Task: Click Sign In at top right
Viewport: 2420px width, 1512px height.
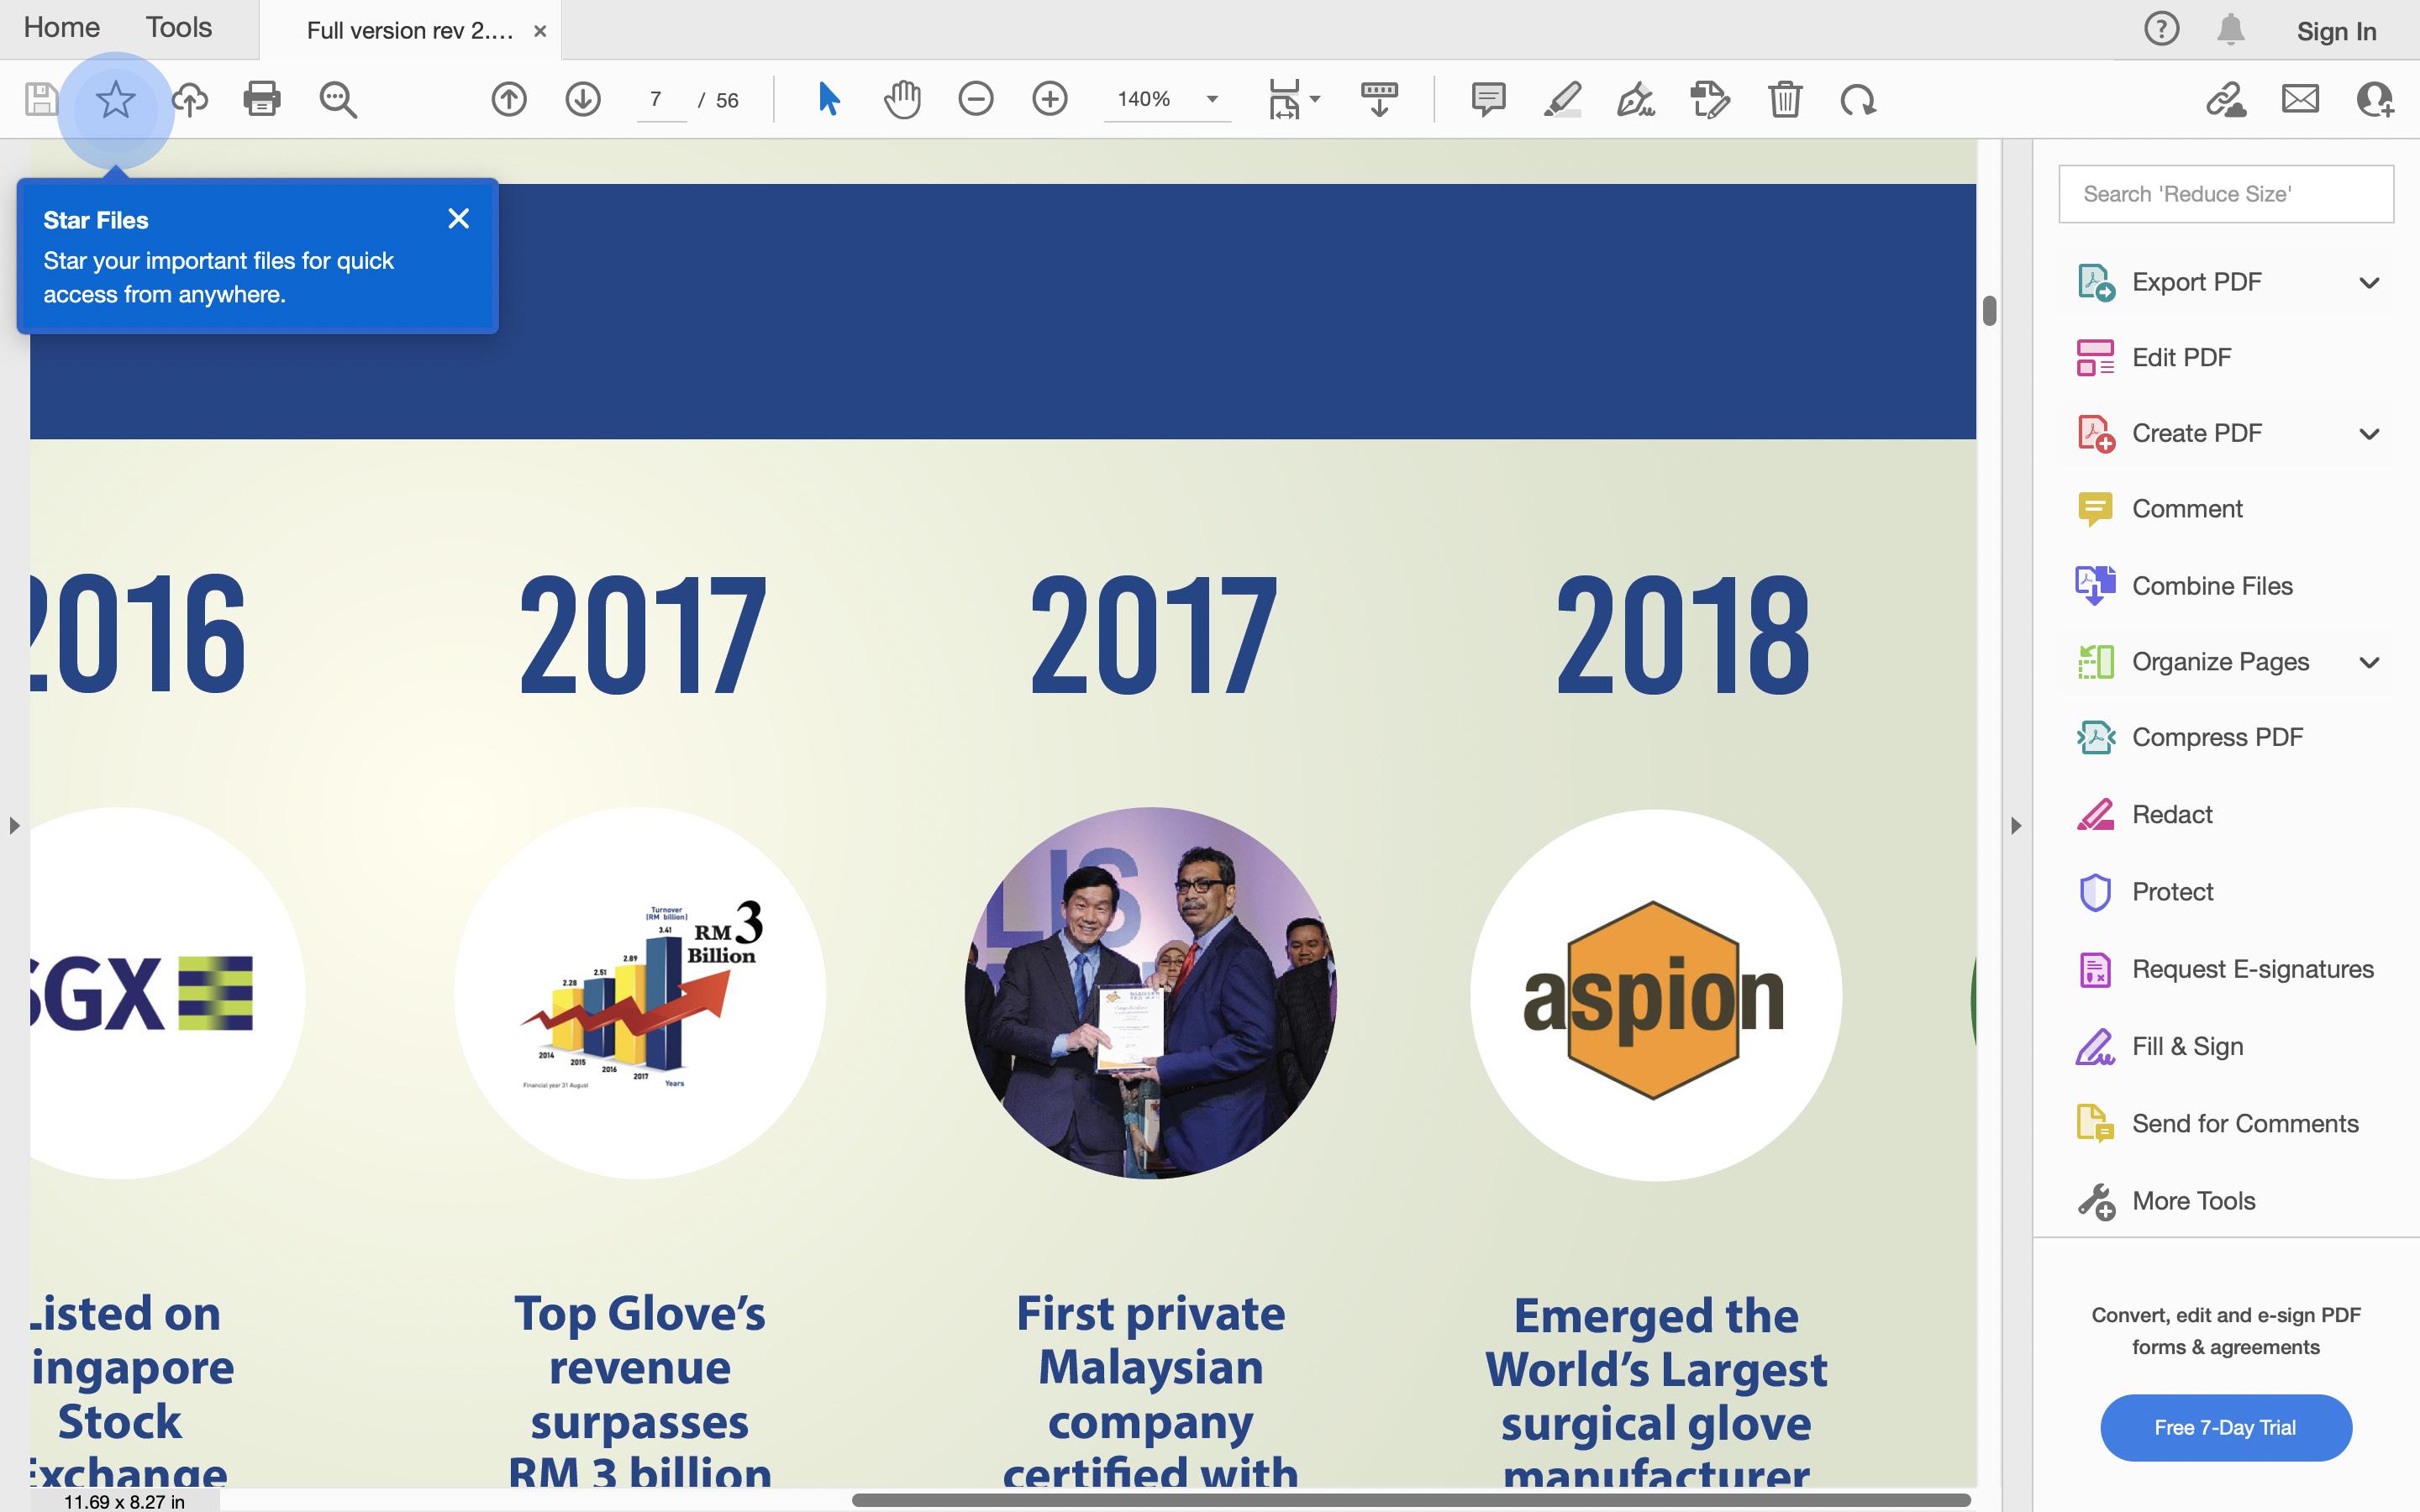Action: coord(2336,31)
